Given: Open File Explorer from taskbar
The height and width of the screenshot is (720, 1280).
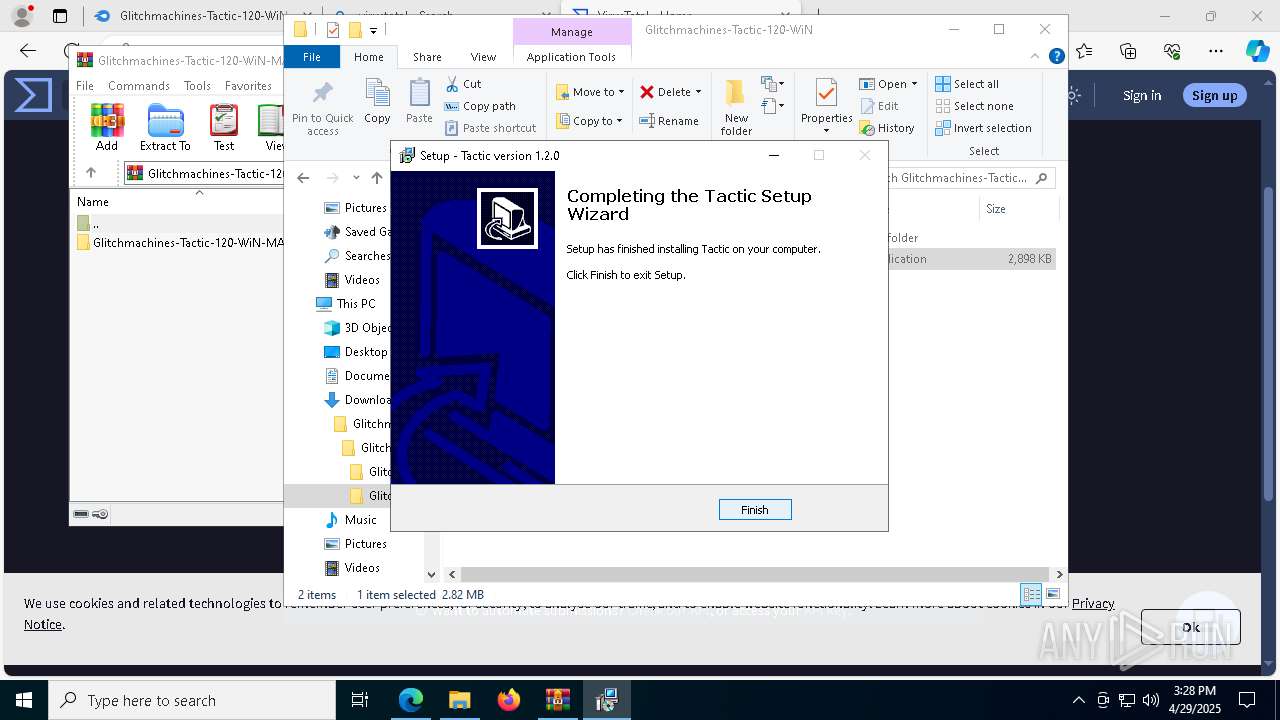Looking at the screenshot, I should [459, 700].
